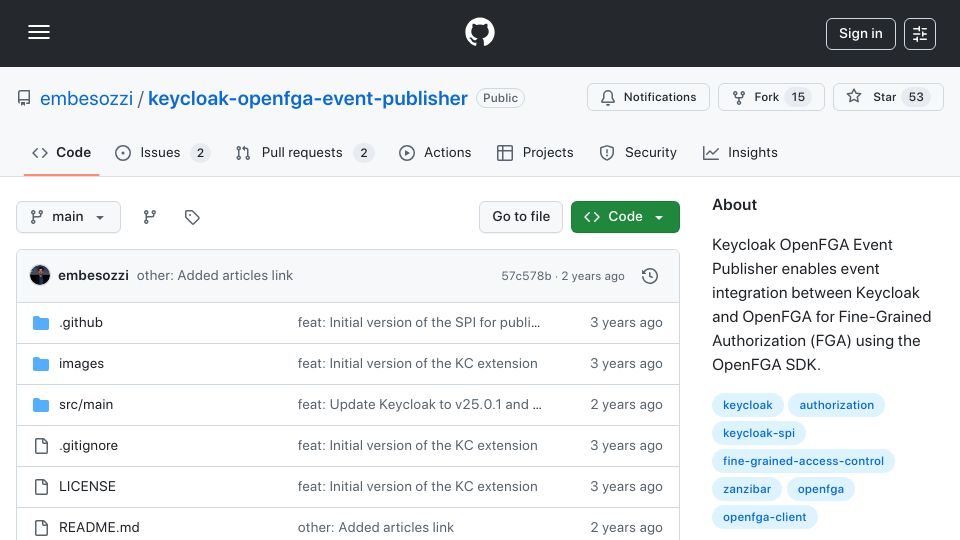Click the Go to file button
The height and width of the screenshot is (540, 960).
520,217
